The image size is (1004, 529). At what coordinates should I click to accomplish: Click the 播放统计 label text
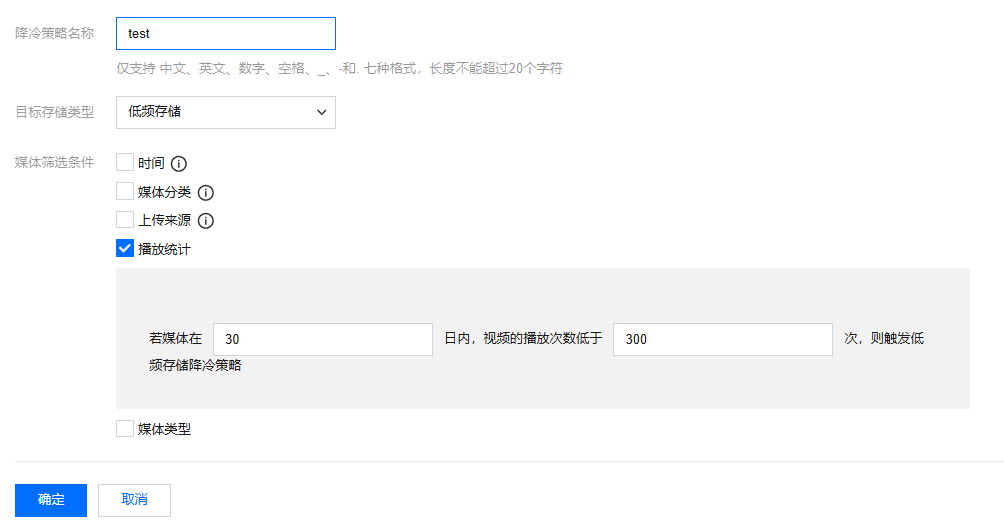pos(165,249)
